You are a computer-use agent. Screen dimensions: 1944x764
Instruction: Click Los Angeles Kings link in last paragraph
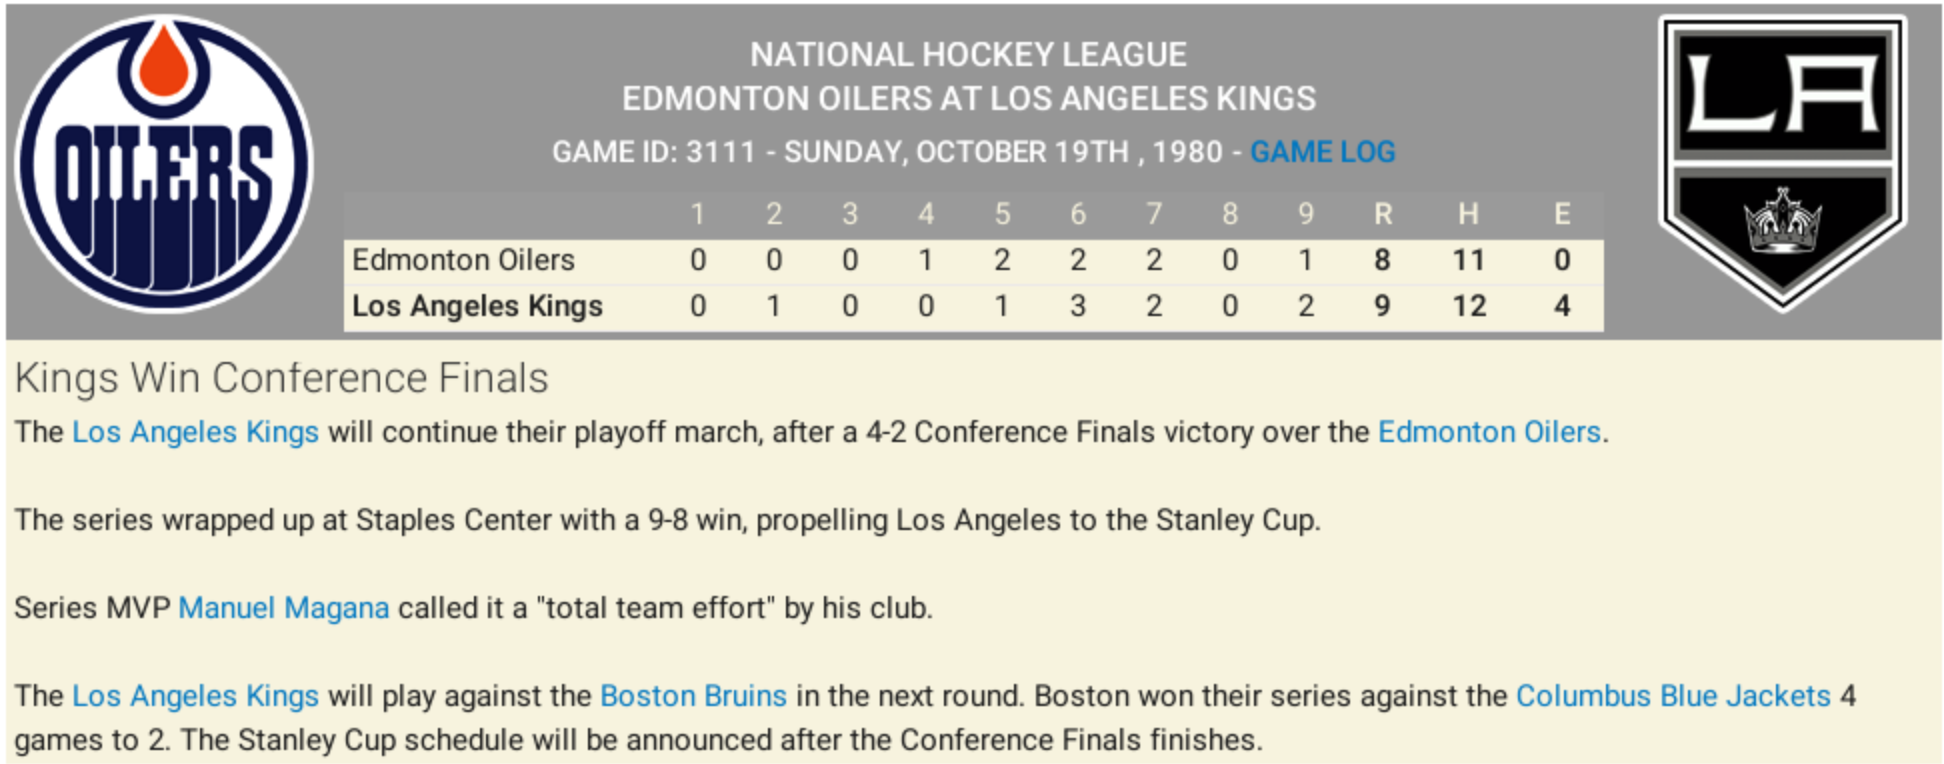pos(195,696)
